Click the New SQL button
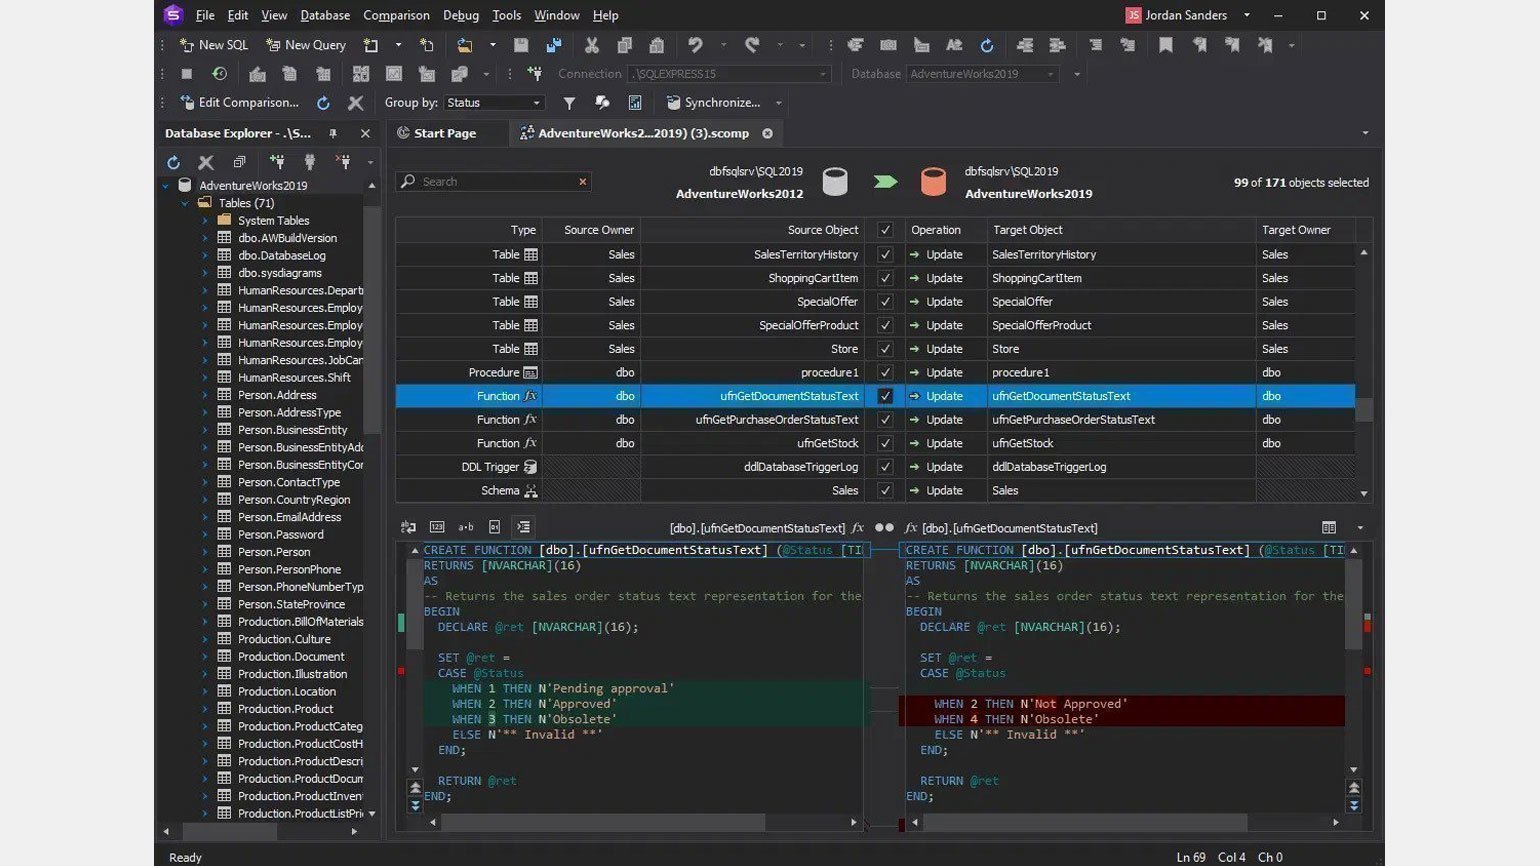This screenshot has width=1540, height=866. [213, 45]
